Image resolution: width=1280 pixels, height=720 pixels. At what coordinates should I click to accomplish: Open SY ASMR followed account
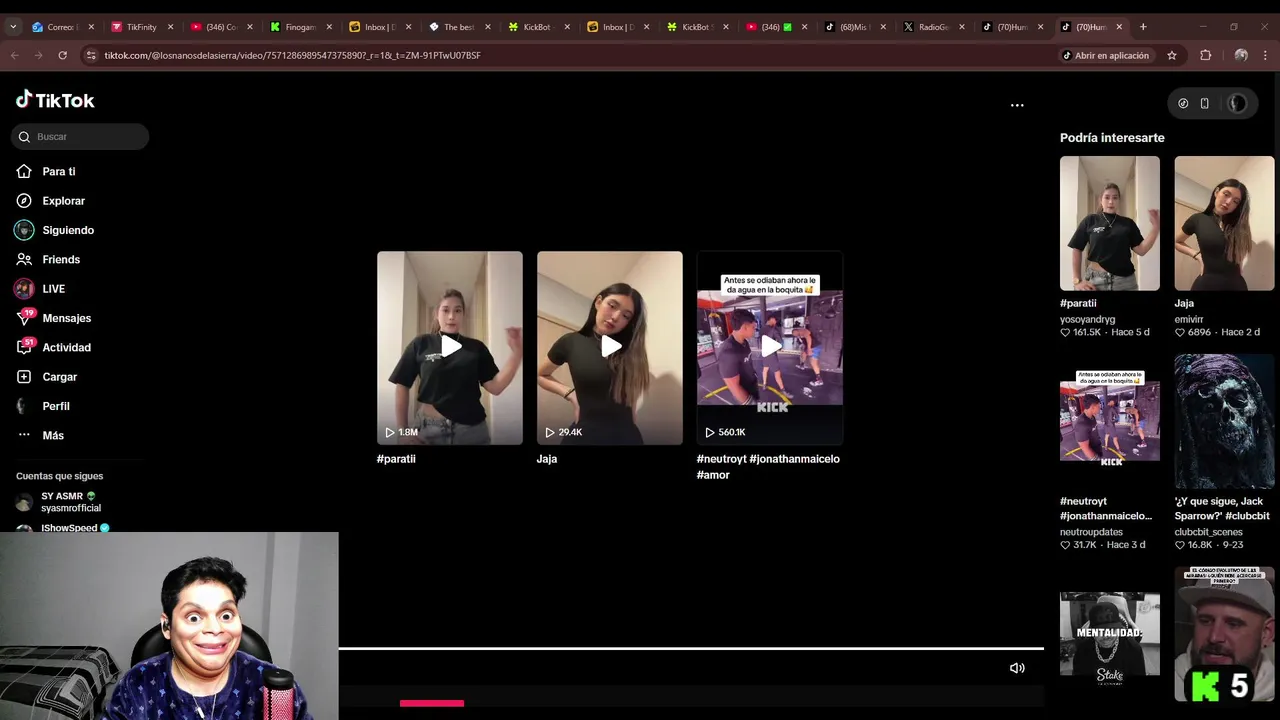[70, 502]
